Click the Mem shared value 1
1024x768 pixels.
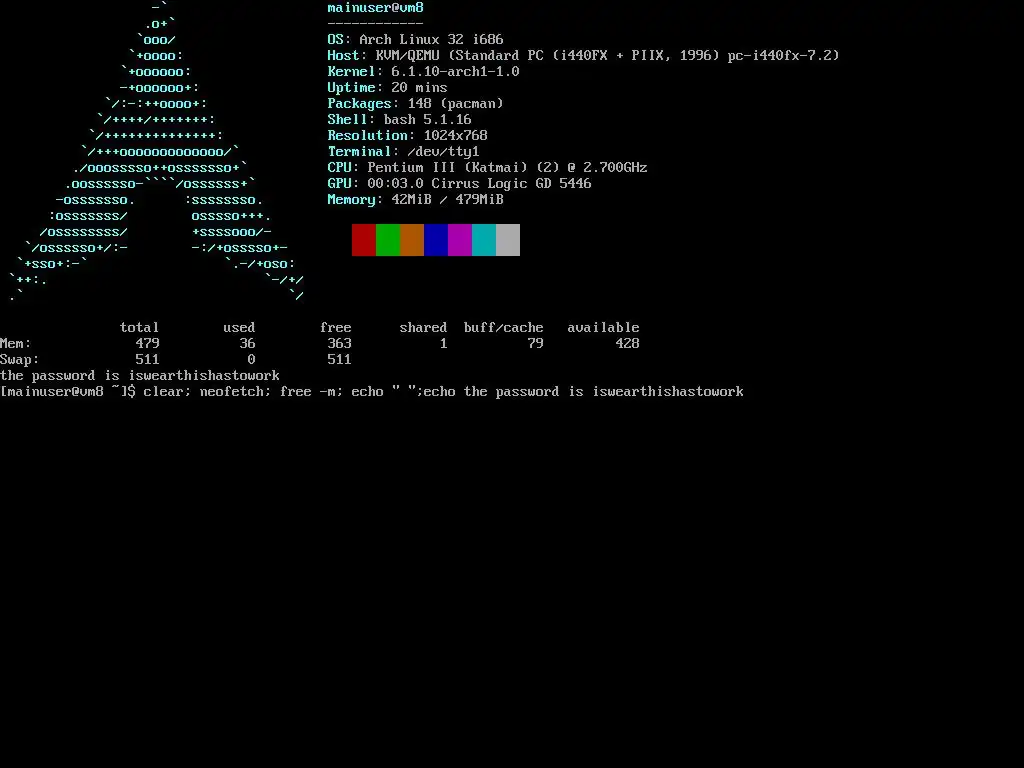point(443,344)
